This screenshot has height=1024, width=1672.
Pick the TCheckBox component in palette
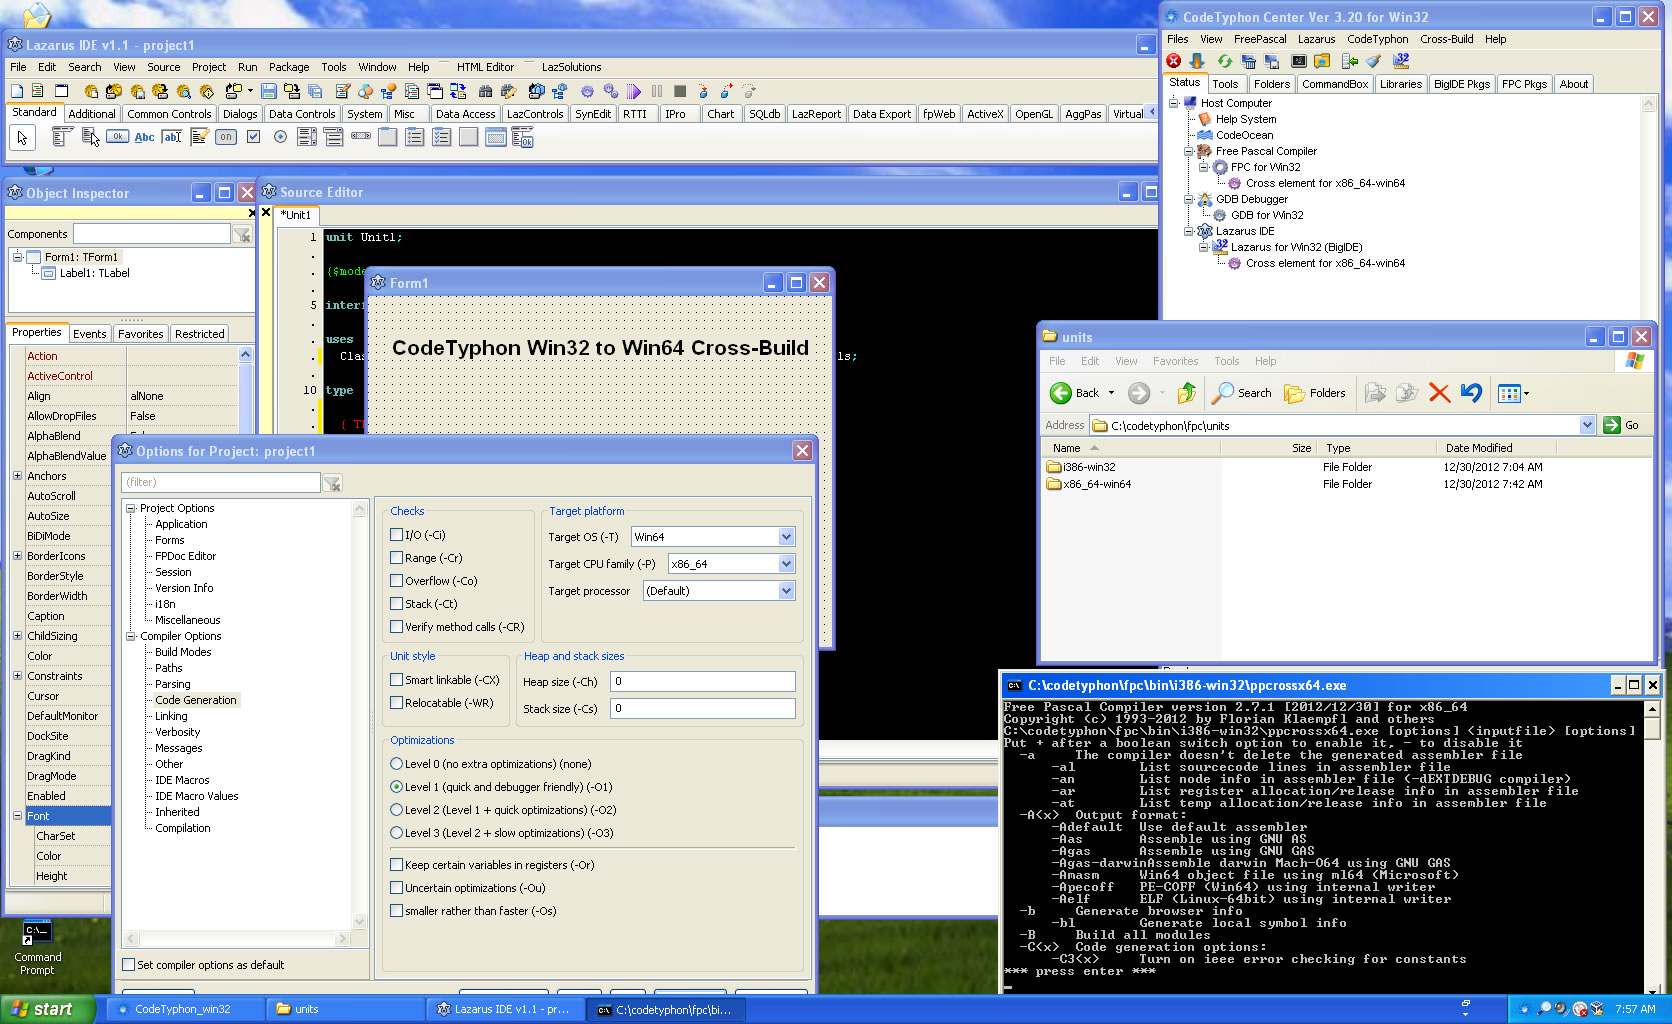click(x=253, y=137)
